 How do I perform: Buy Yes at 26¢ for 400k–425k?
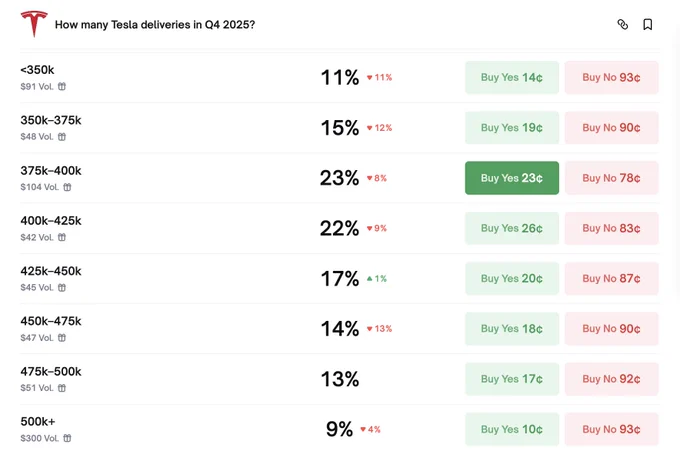[x=511, y=228]
